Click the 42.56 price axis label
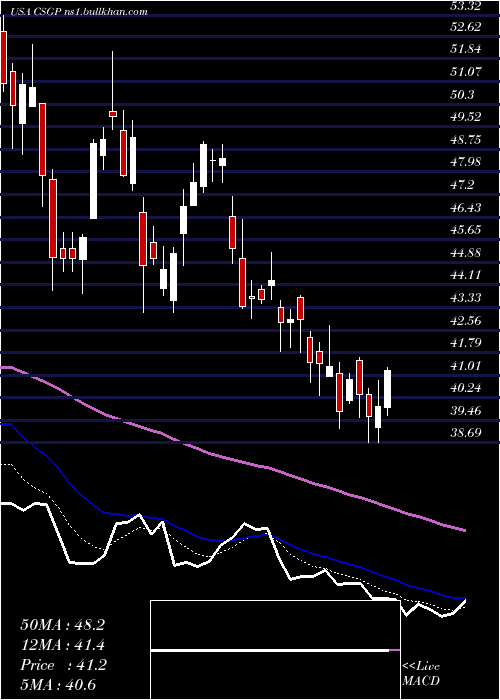The width and height of the screenshot is (500, 700). [466, 321]
